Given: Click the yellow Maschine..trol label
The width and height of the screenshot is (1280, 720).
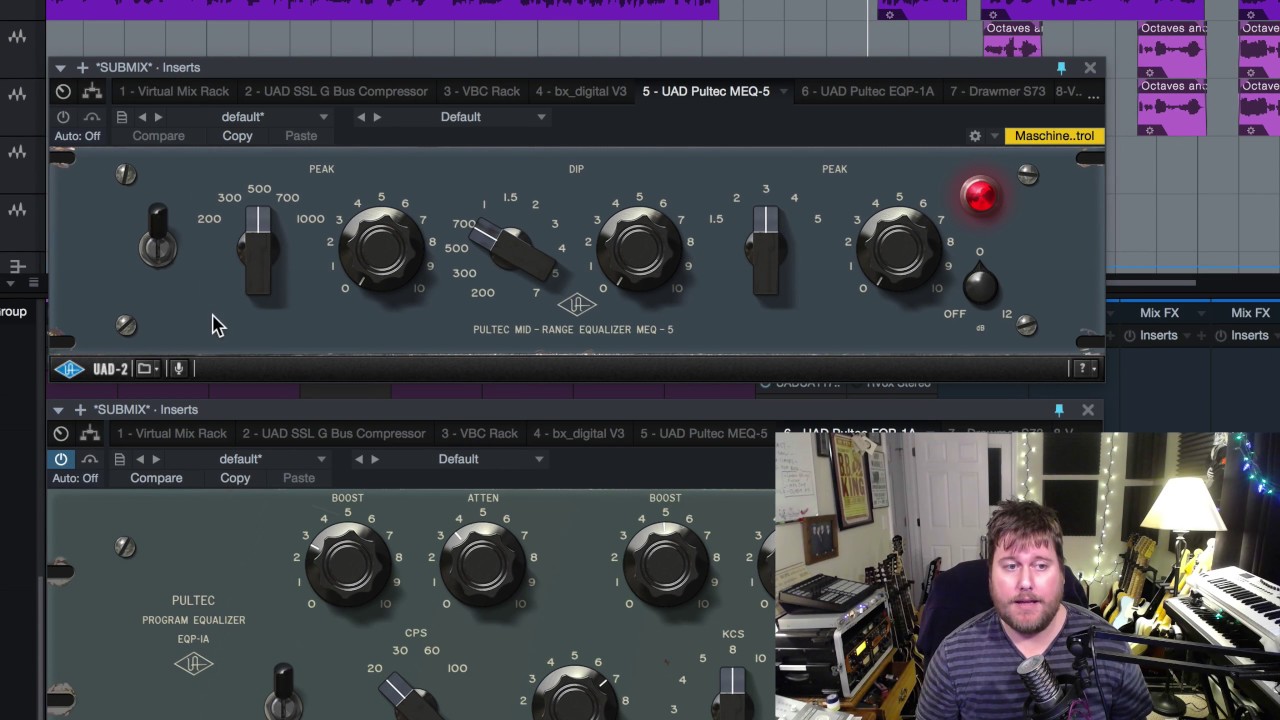Looking at the screenshot, I should click(x=1054, y=136).
